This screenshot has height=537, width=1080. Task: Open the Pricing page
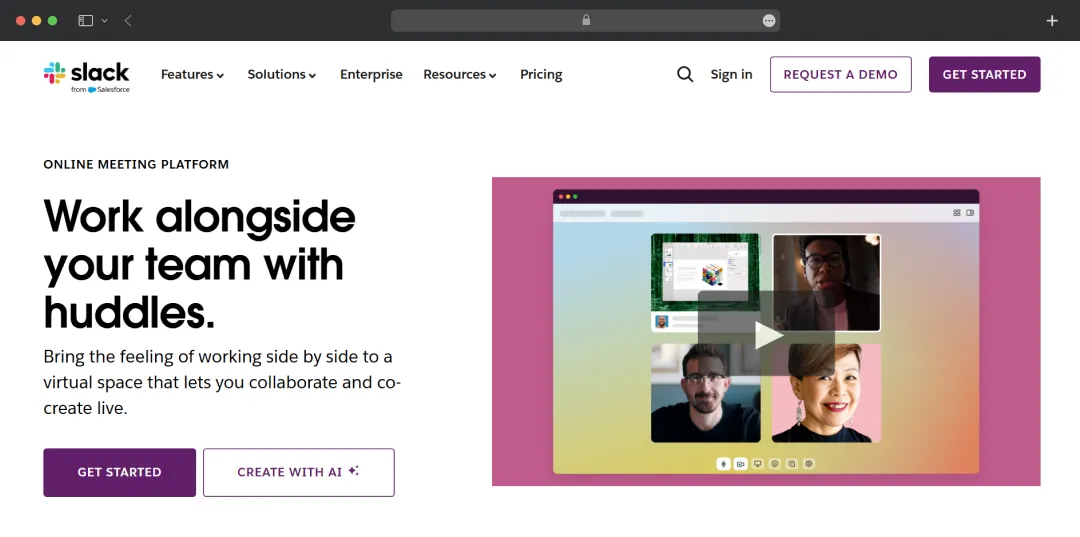pyautogui.click(x=541, y=74)
